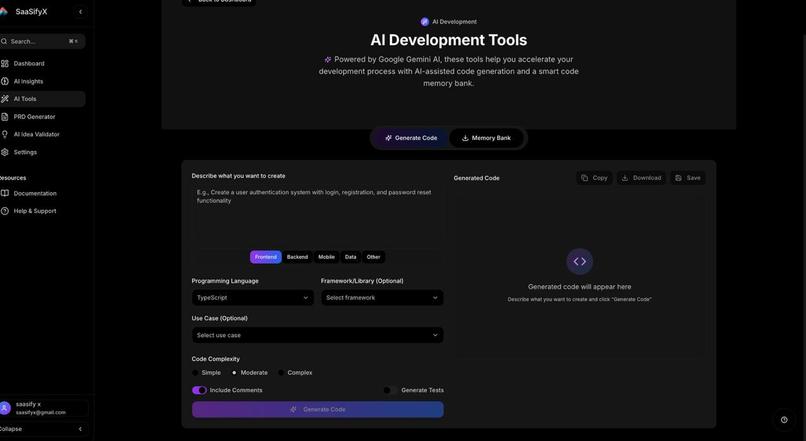
Task: Select the Data category chip
Action: coord(351,257)
